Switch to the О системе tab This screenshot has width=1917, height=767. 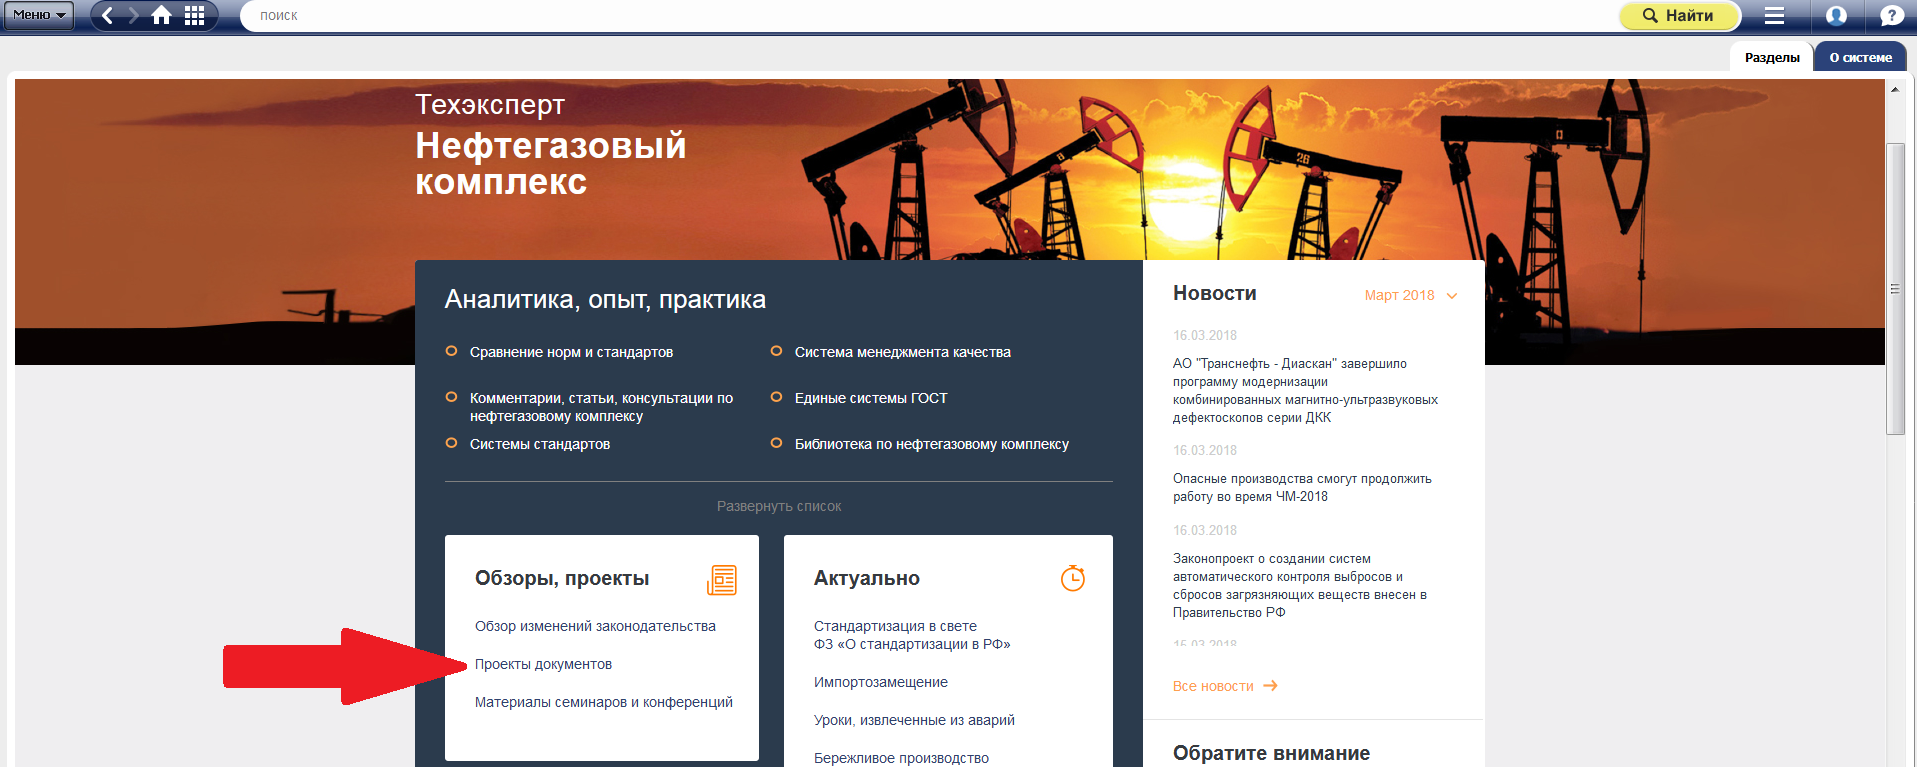tap(1860, 57)
